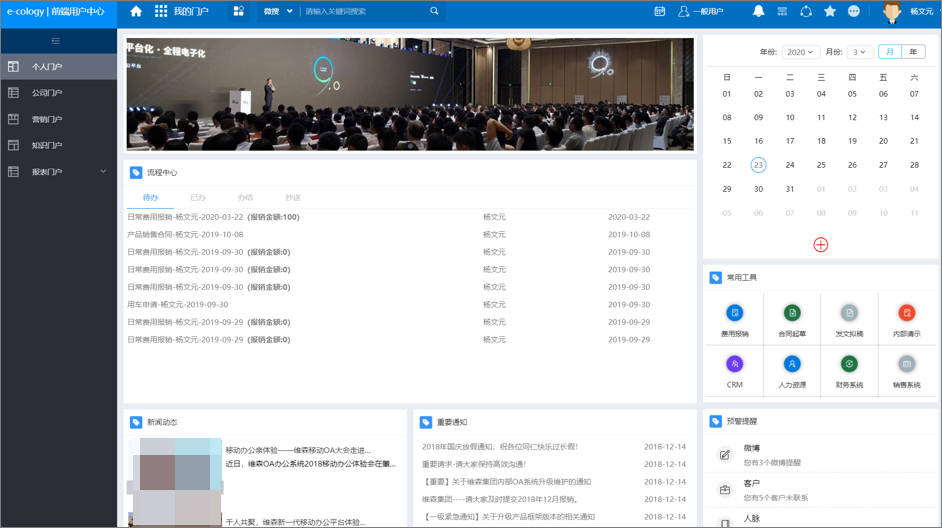Click the keyword search input field
942x528 pixels.
pyautogui.click(x=364, y=11)
